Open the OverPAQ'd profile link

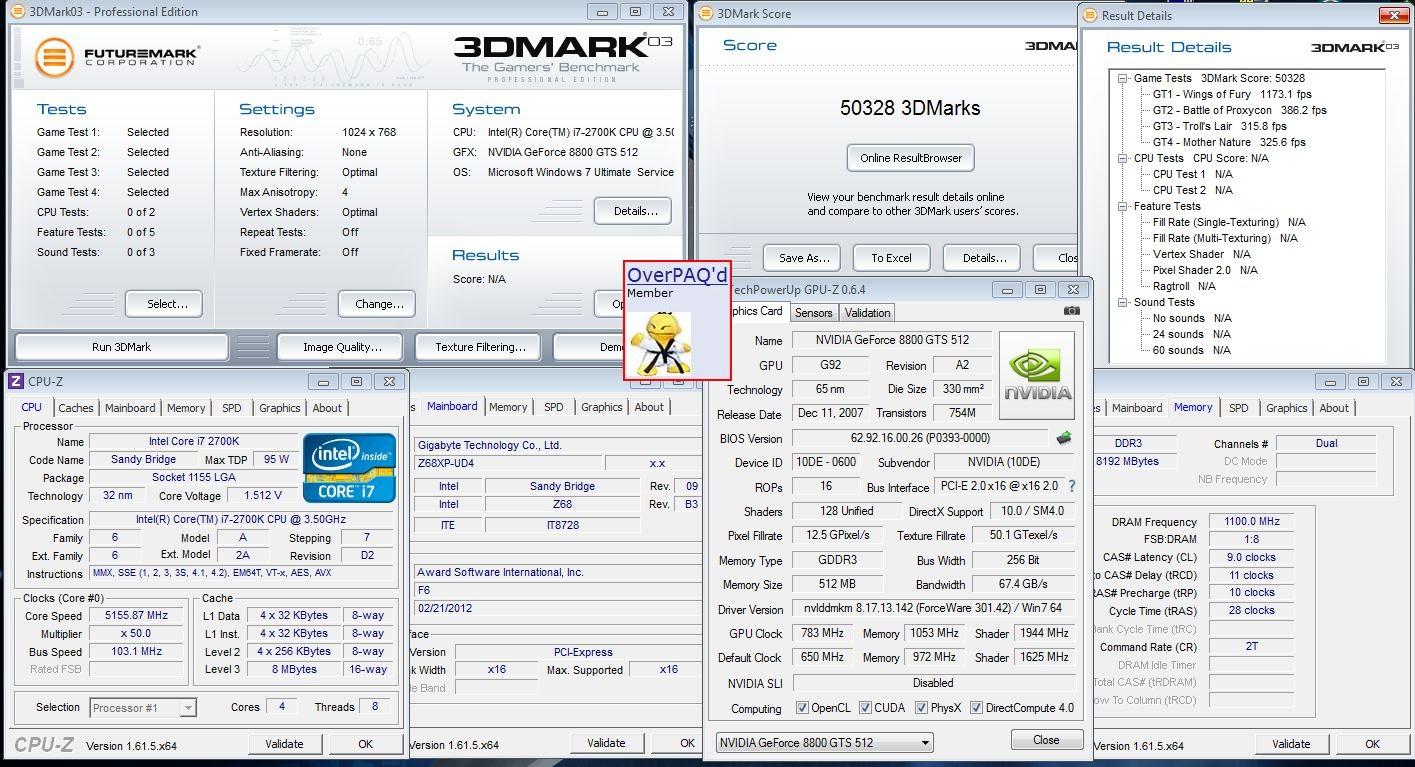pyautogui.click(x=677, y=275)
